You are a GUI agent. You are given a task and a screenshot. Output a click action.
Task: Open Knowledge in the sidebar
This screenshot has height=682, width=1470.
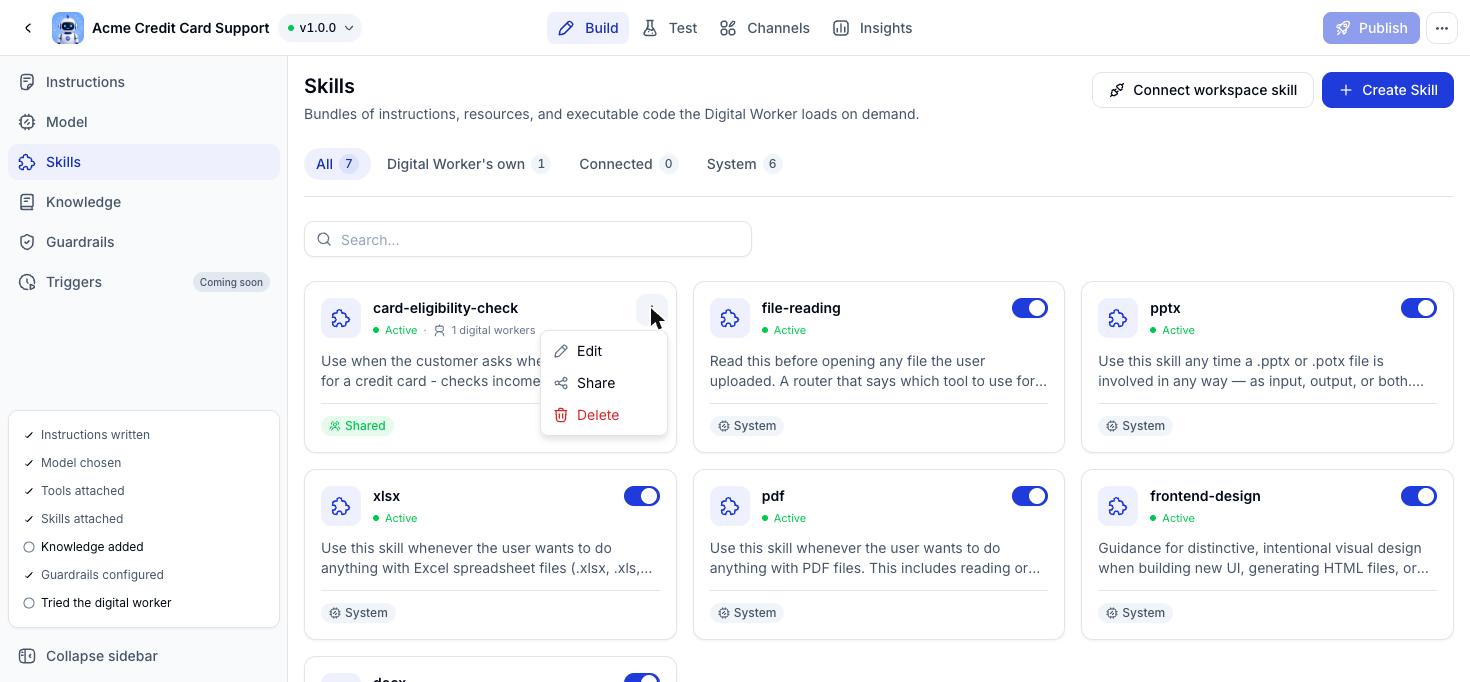(x=144, y=202)
